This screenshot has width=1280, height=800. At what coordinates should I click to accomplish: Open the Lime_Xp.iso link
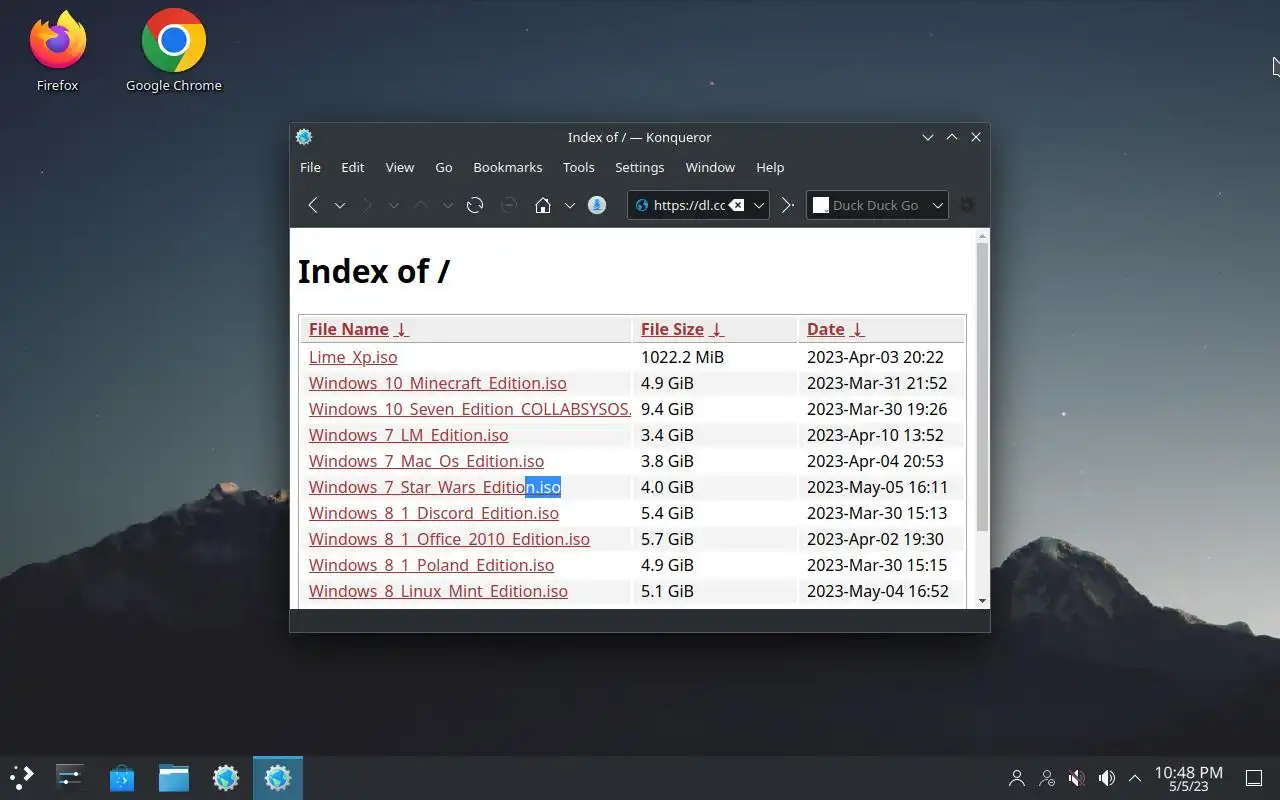(x=353, y=357)
